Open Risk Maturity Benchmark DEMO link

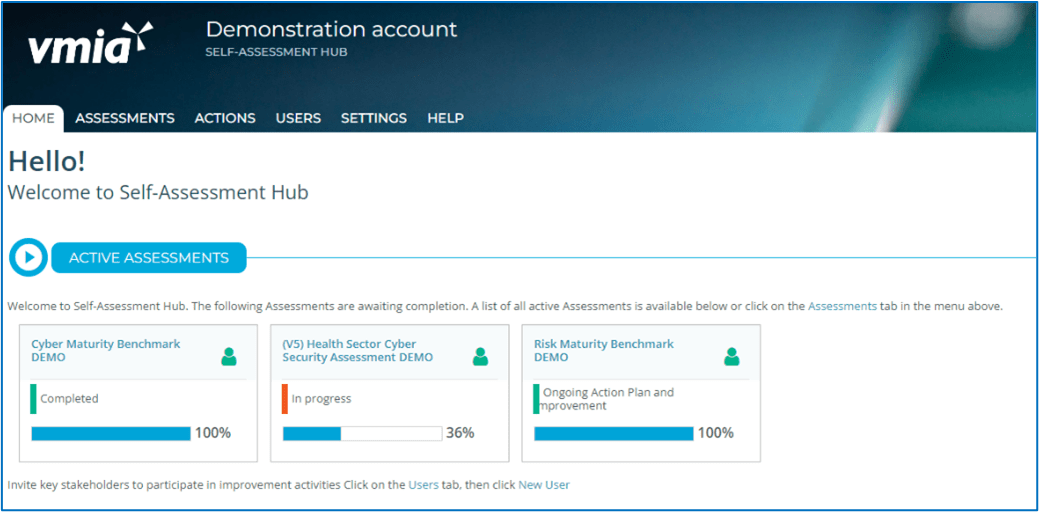click(x=604, y=350)
